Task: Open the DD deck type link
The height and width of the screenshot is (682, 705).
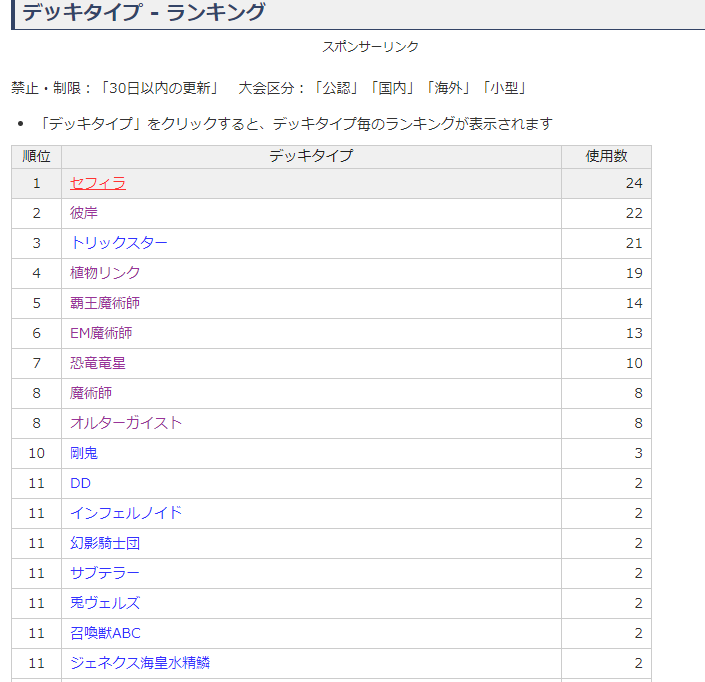Action: coord(80,483)
